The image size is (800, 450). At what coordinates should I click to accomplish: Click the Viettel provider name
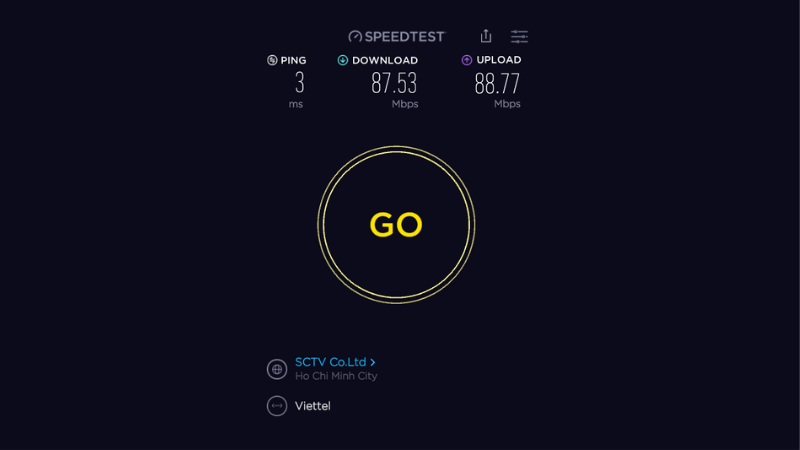click(313, 406)
